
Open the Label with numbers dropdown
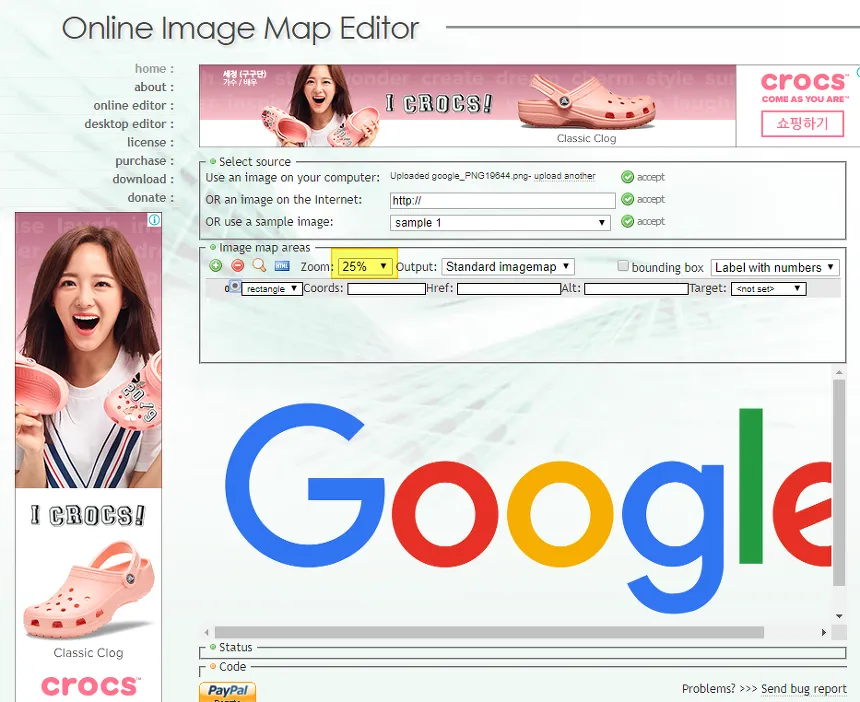click(775, 268)
